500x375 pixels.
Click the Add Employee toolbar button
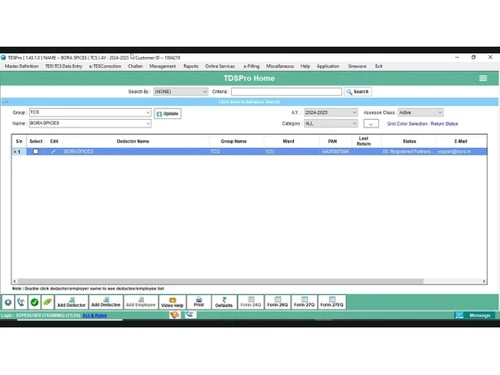(x=141, y=302)
